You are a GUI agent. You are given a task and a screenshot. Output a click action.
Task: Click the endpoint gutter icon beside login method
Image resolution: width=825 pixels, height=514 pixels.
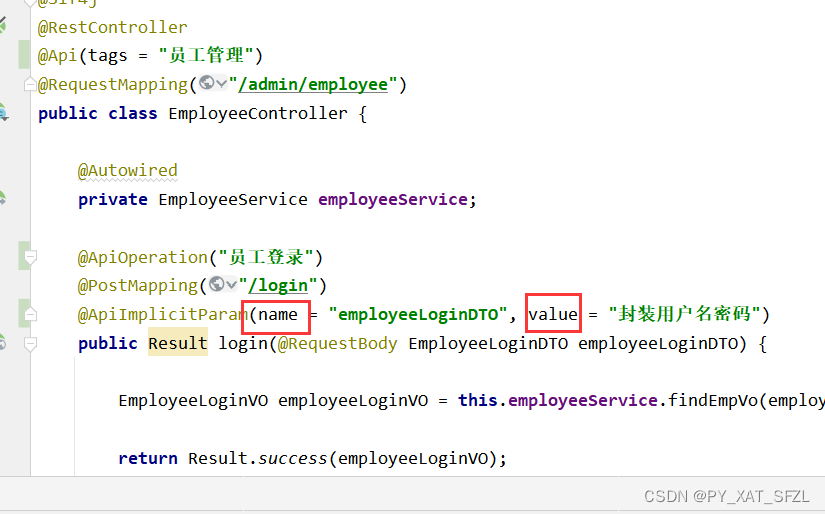(3, 342)
